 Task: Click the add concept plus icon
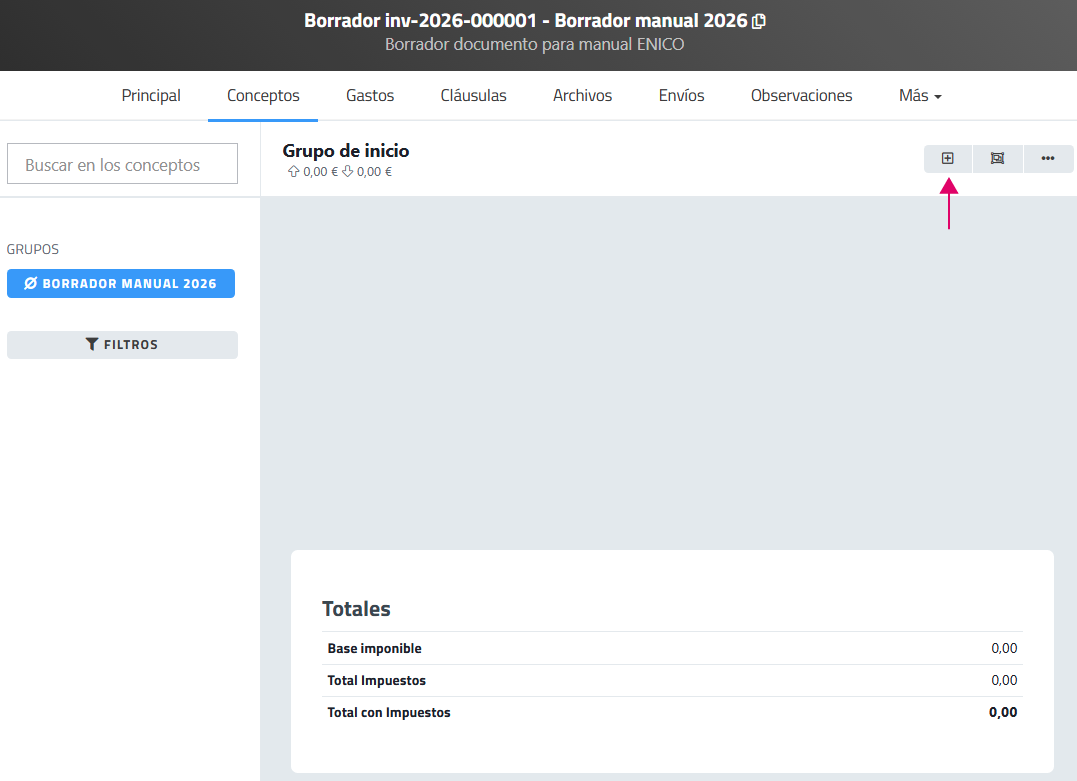(947, 158)
